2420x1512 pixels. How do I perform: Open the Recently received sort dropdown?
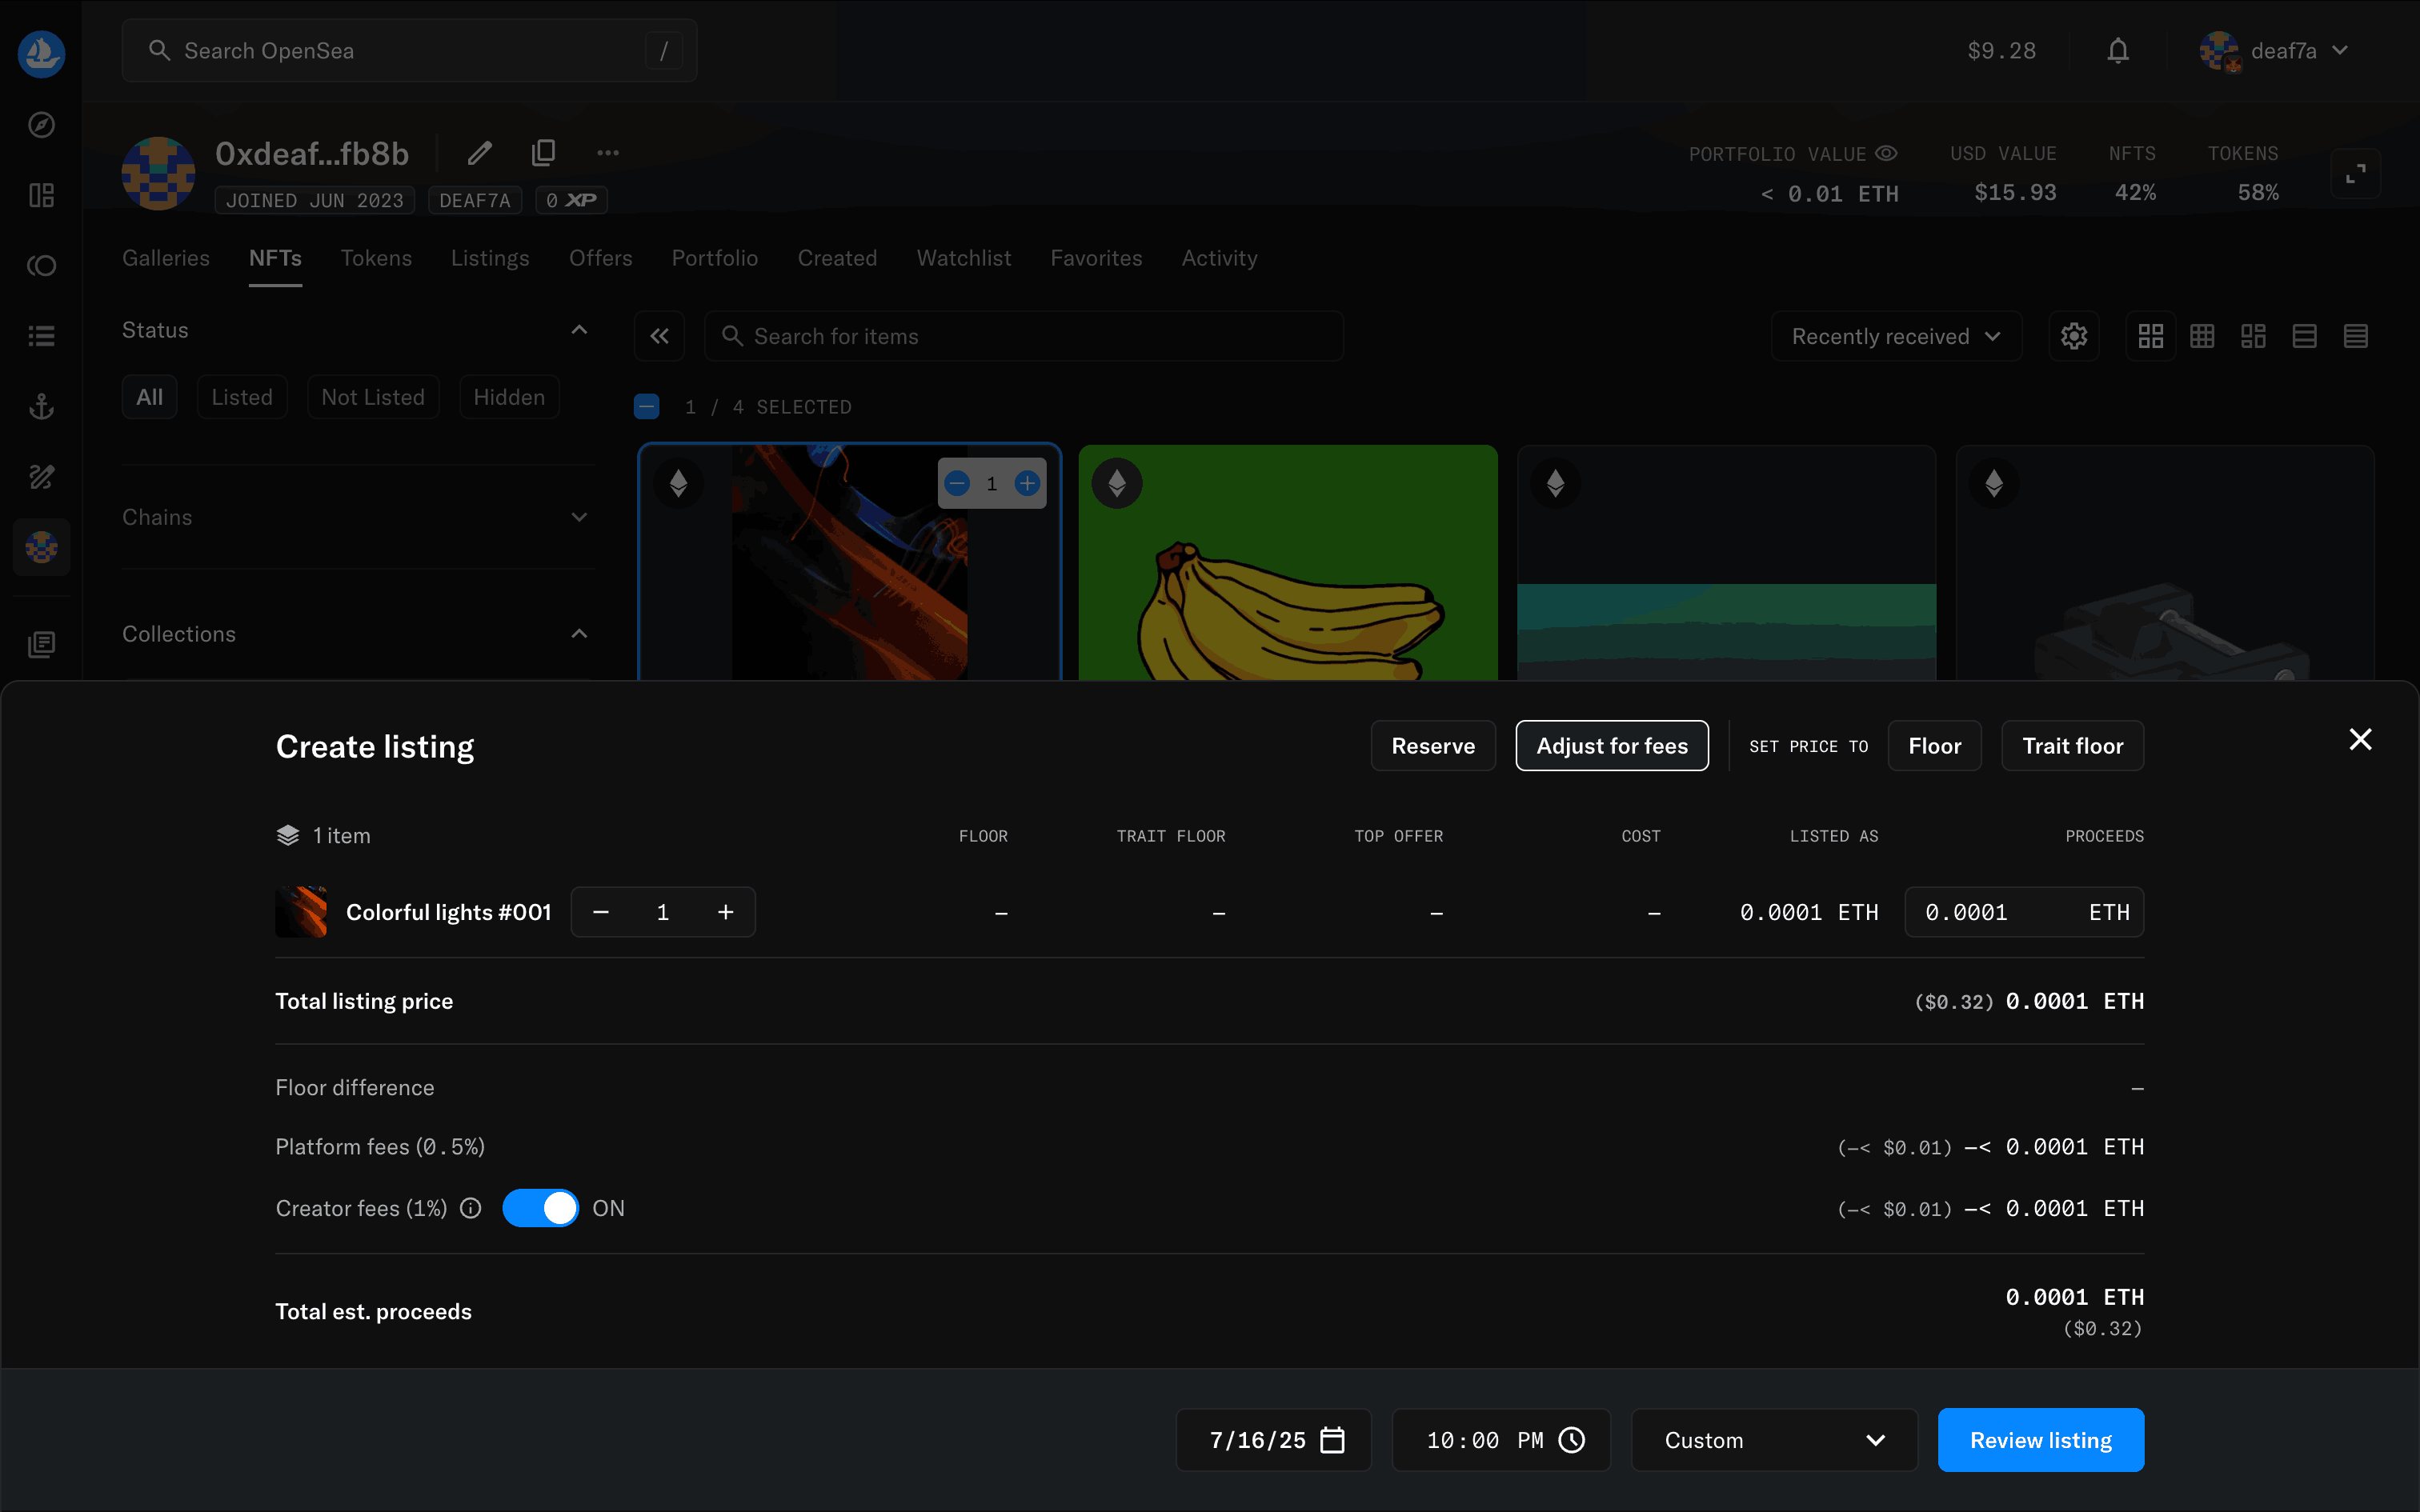[1895, 336]
